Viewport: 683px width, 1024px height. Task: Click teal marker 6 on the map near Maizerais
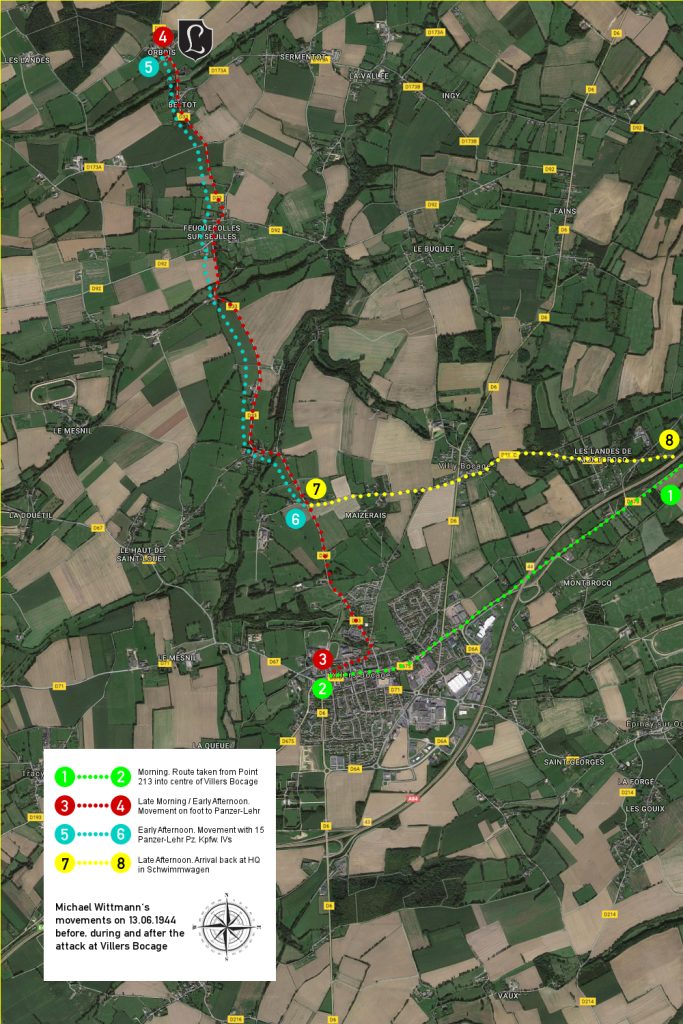296,519
